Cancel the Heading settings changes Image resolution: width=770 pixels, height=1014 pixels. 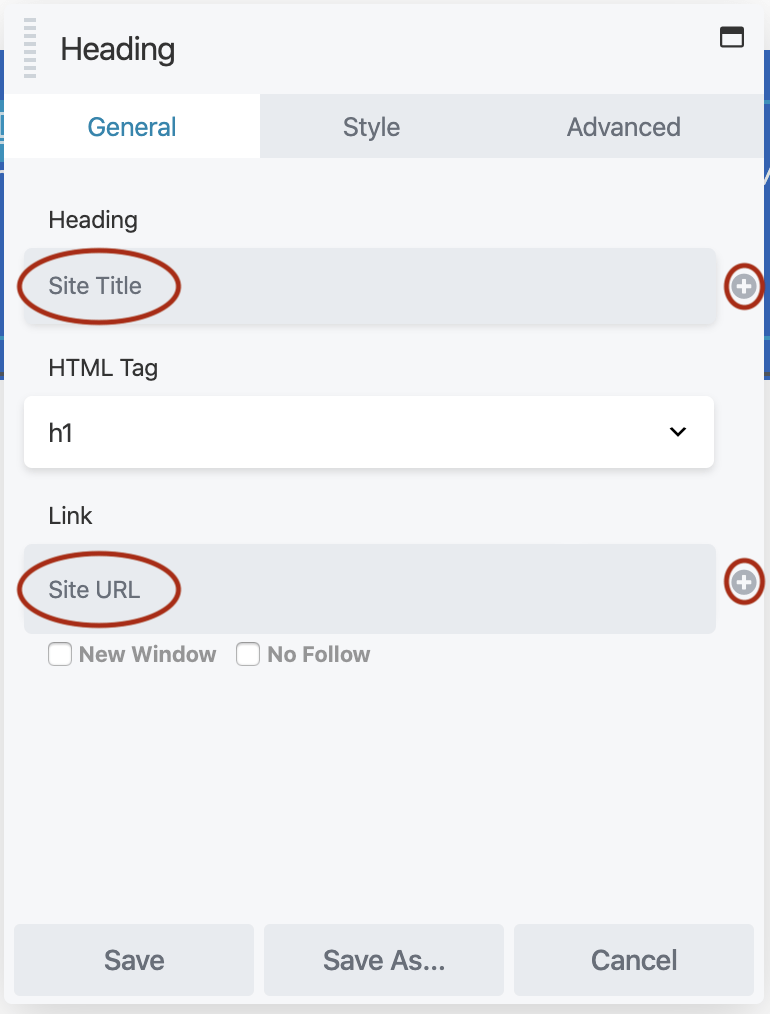click(x=634, y=960)
